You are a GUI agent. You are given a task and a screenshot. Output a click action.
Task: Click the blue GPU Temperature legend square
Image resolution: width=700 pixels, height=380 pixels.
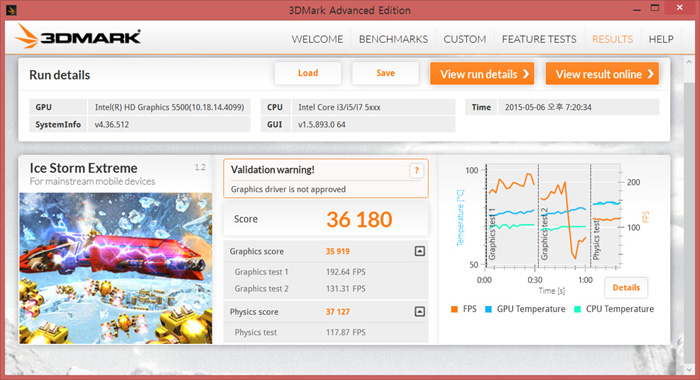[x=488, y=309]
